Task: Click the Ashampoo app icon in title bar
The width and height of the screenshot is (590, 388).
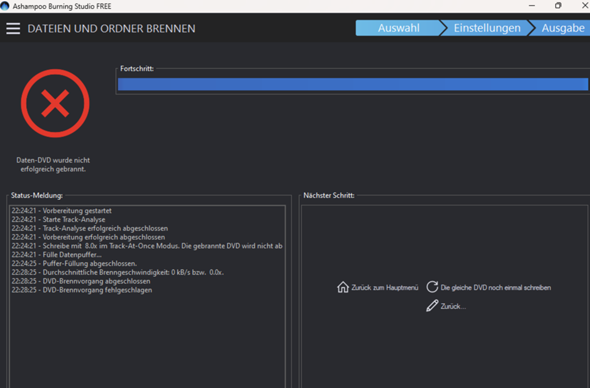Action: click(5, 6)
